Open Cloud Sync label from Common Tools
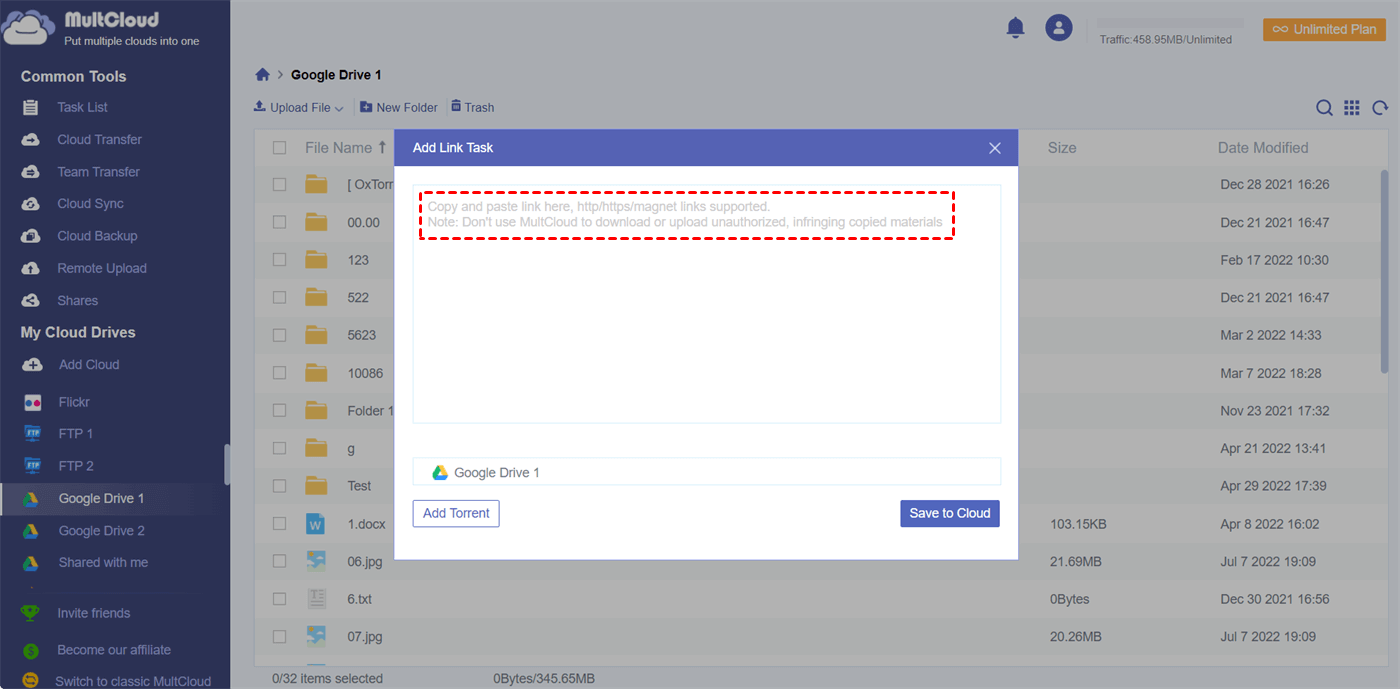The width and height of the screenshot is (1400, 689). (x=90, y=204)
